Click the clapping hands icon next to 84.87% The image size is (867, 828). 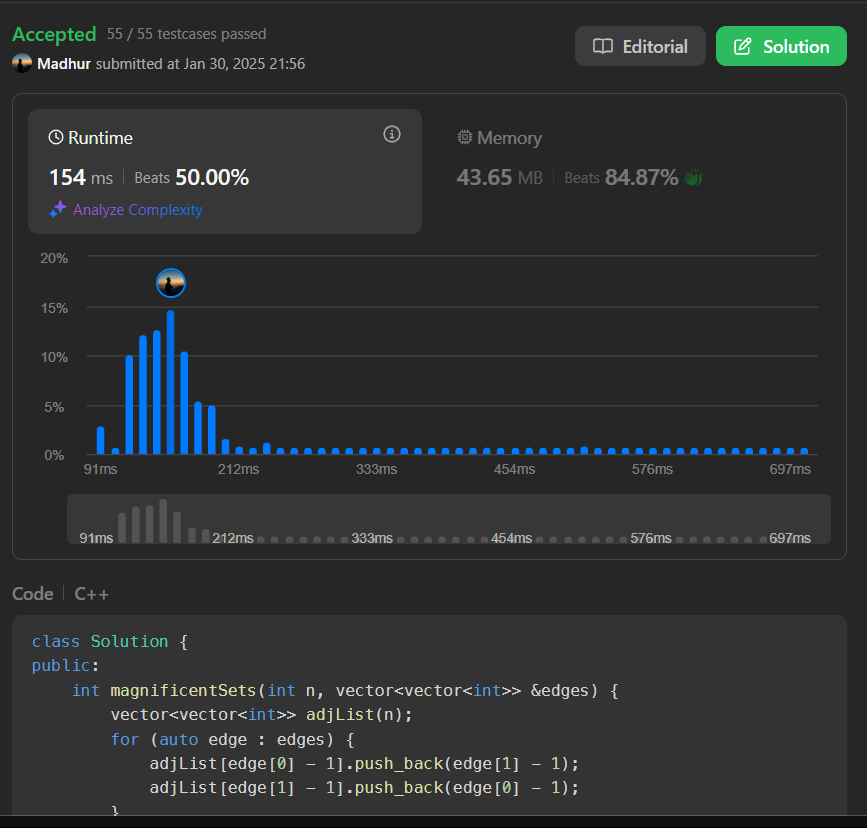(x=693, y=178)
